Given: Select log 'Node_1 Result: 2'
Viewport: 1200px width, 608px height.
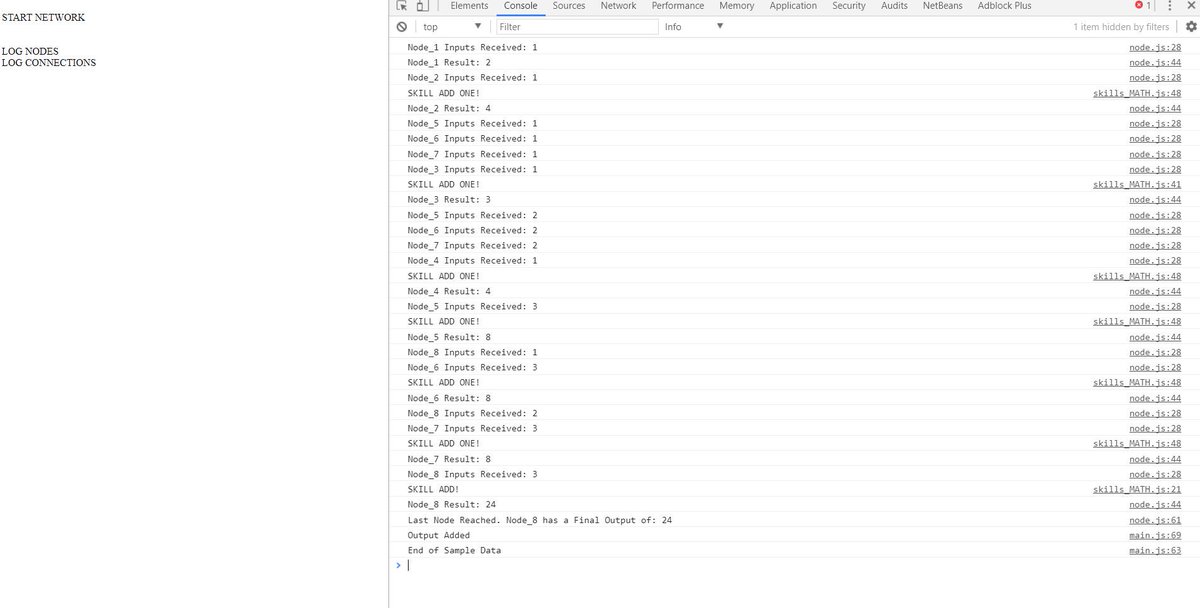Looking at the screenshot, I should 449,62.
